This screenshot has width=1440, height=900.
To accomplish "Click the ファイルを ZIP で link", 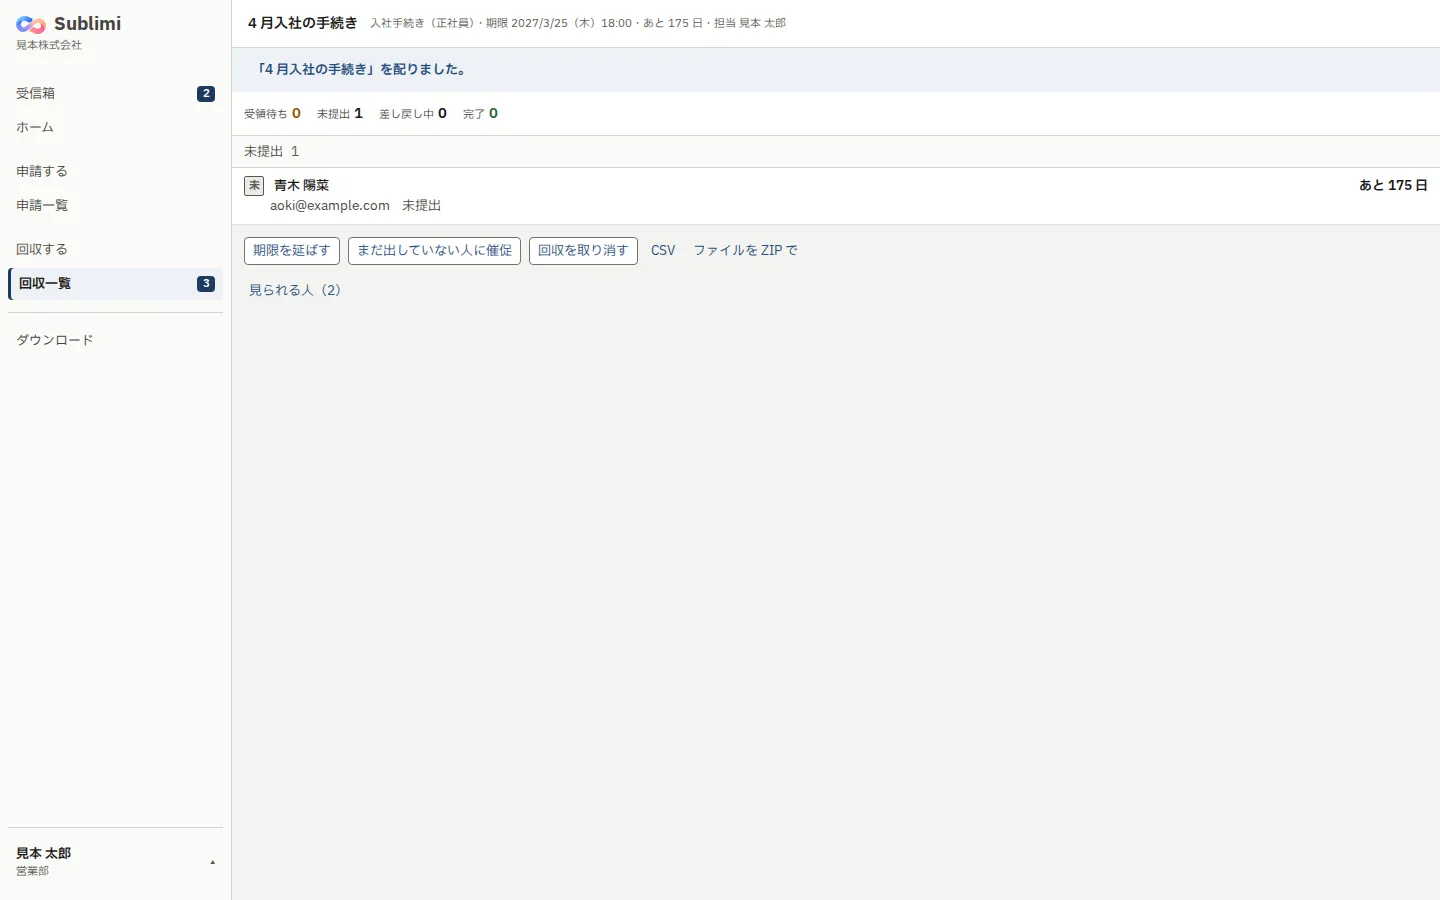I will click(746, 251).
